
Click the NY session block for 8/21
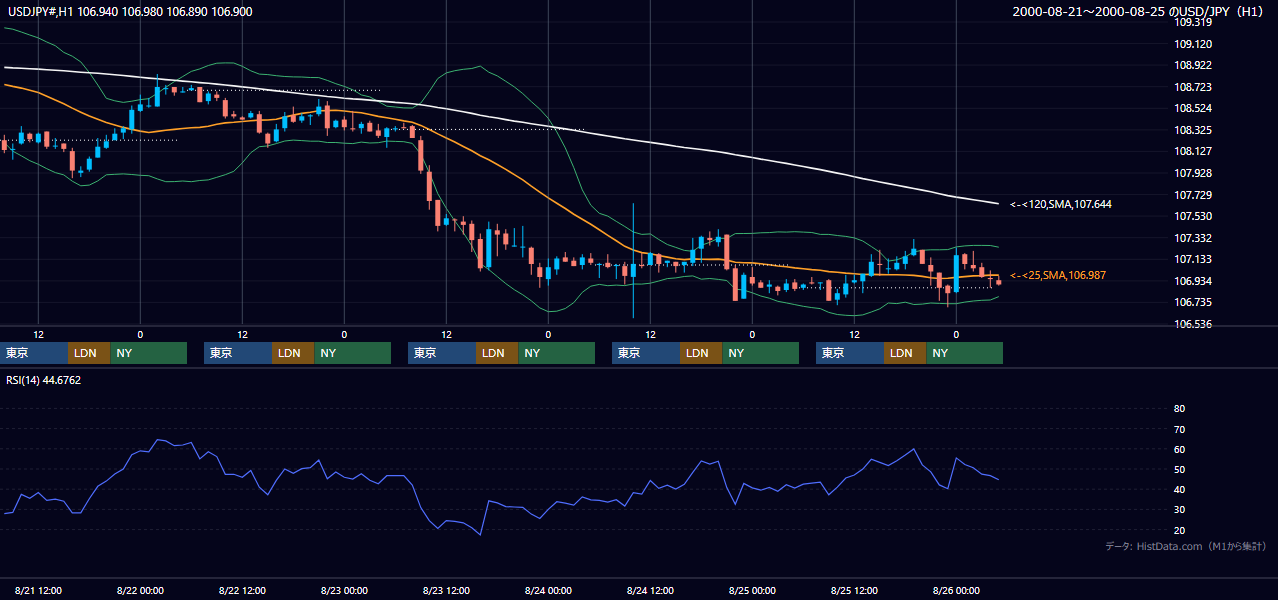tap(148, 353)
